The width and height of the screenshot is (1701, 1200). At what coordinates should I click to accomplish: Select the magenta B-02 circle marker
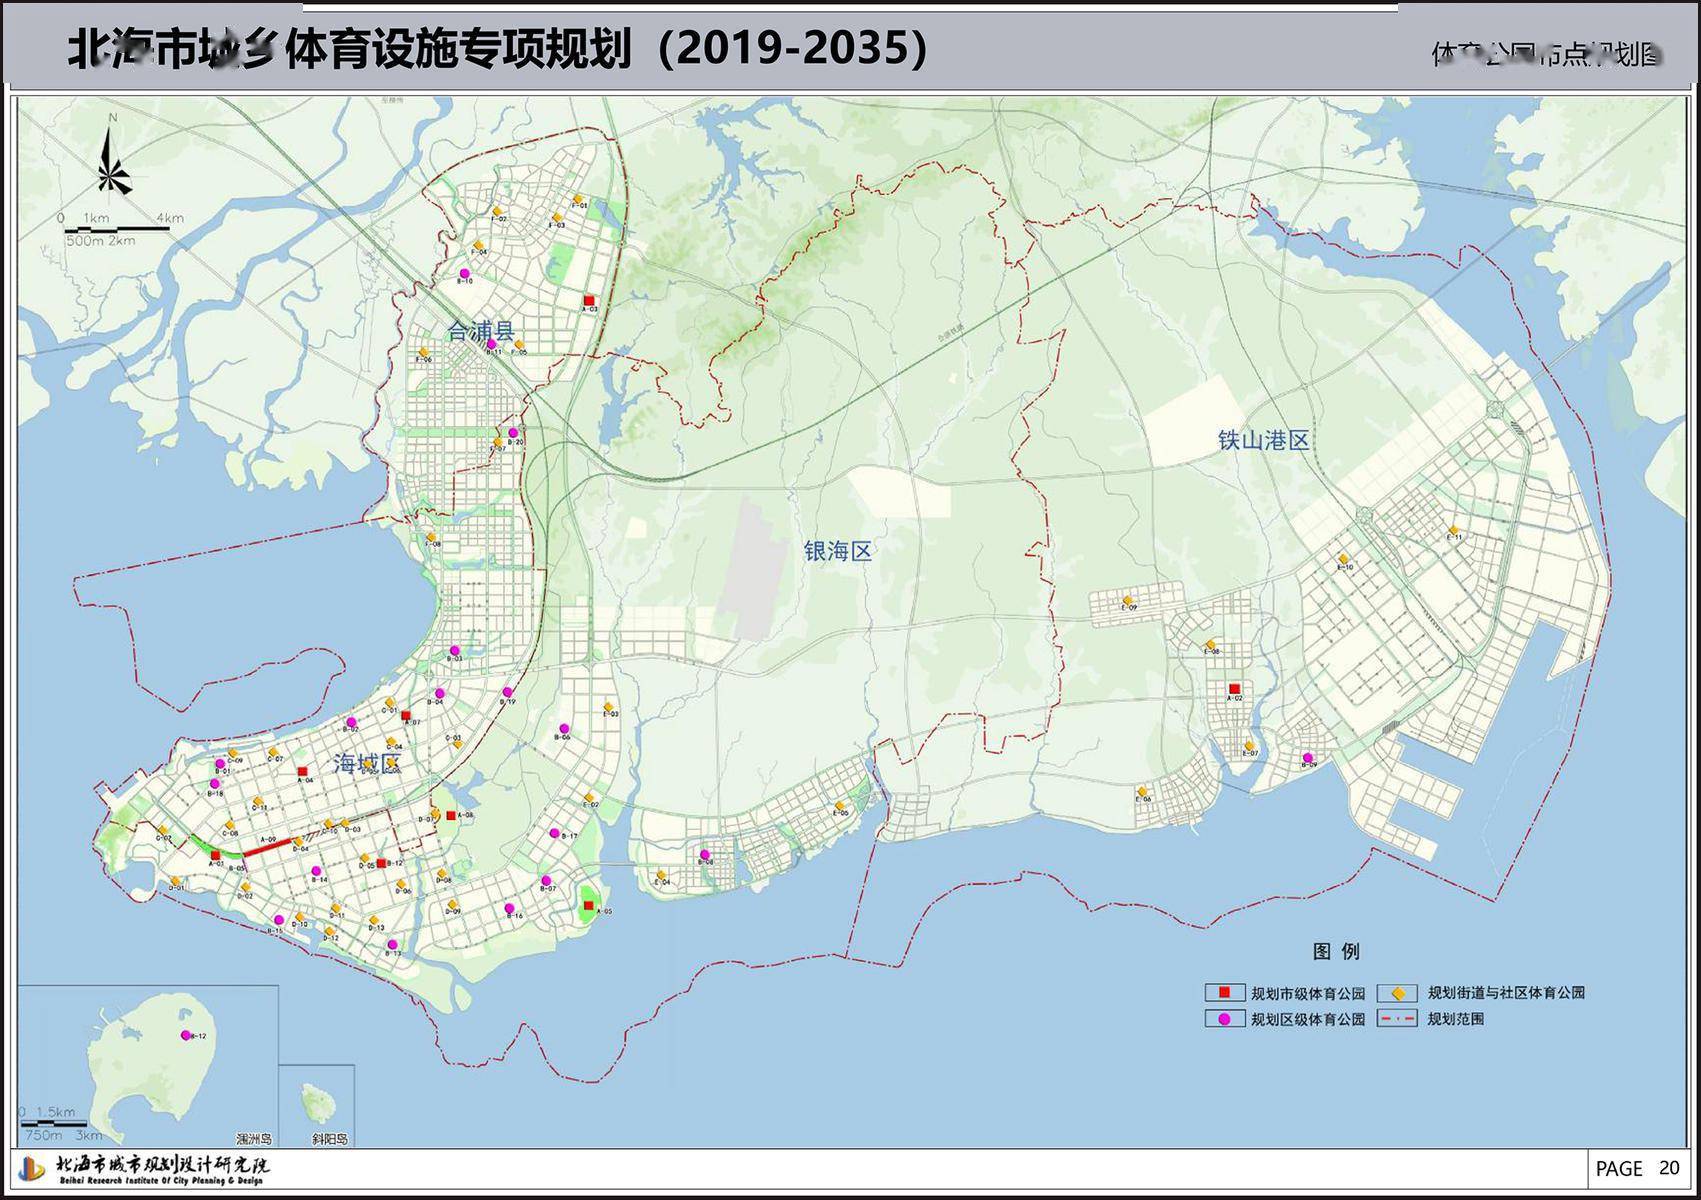tap(351, 722)
